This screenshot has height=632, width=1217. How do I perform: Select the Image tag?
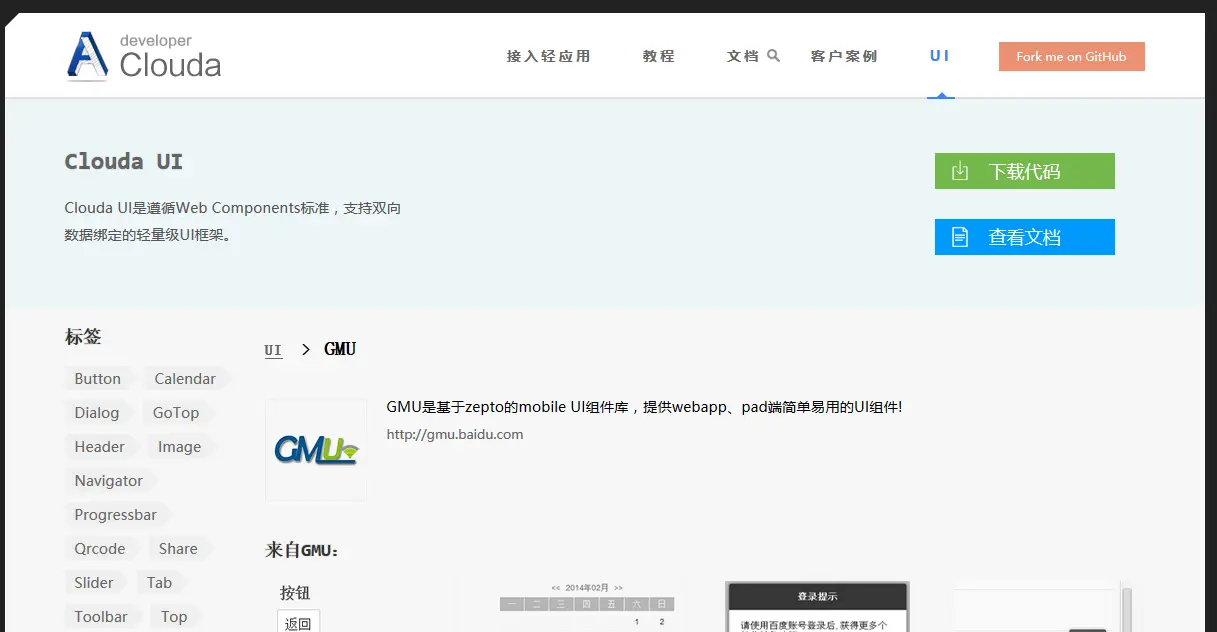coord(180,447)
